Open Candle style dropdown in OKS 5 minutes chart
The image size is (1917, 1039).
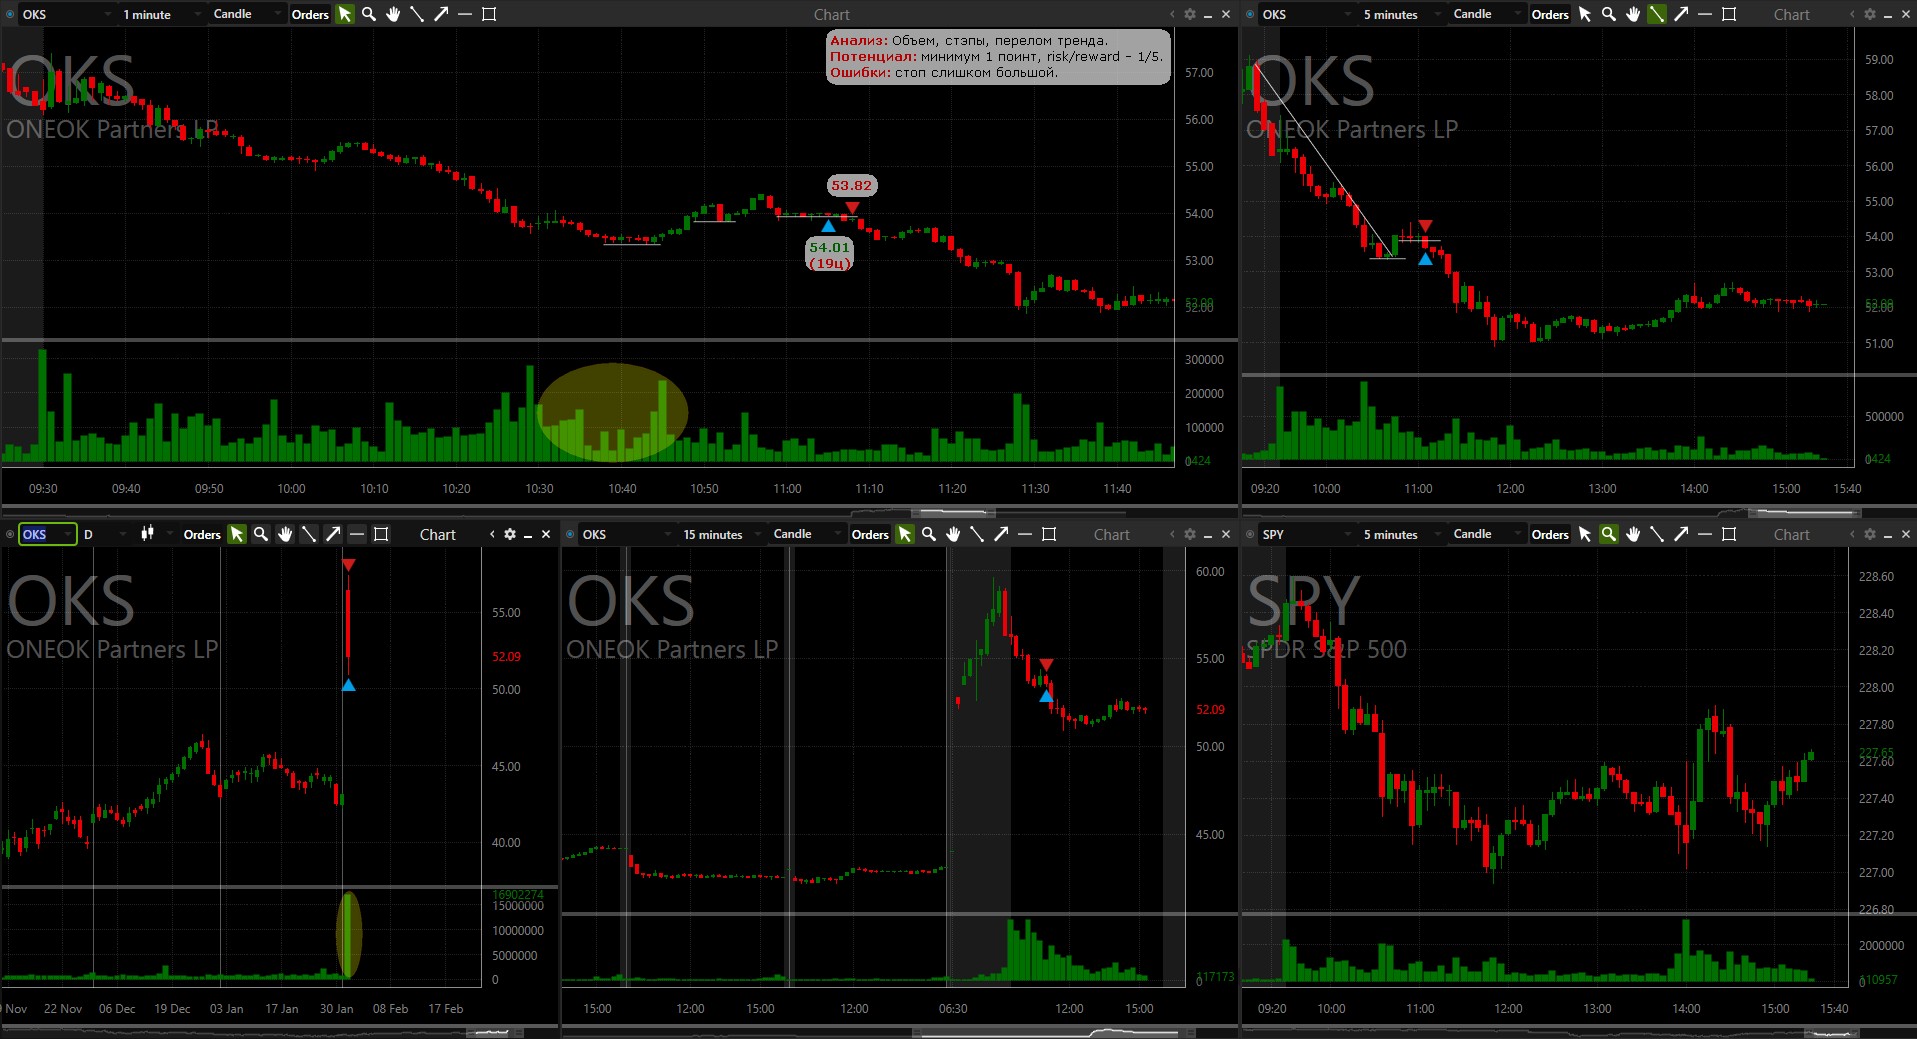coord(1487,14)
